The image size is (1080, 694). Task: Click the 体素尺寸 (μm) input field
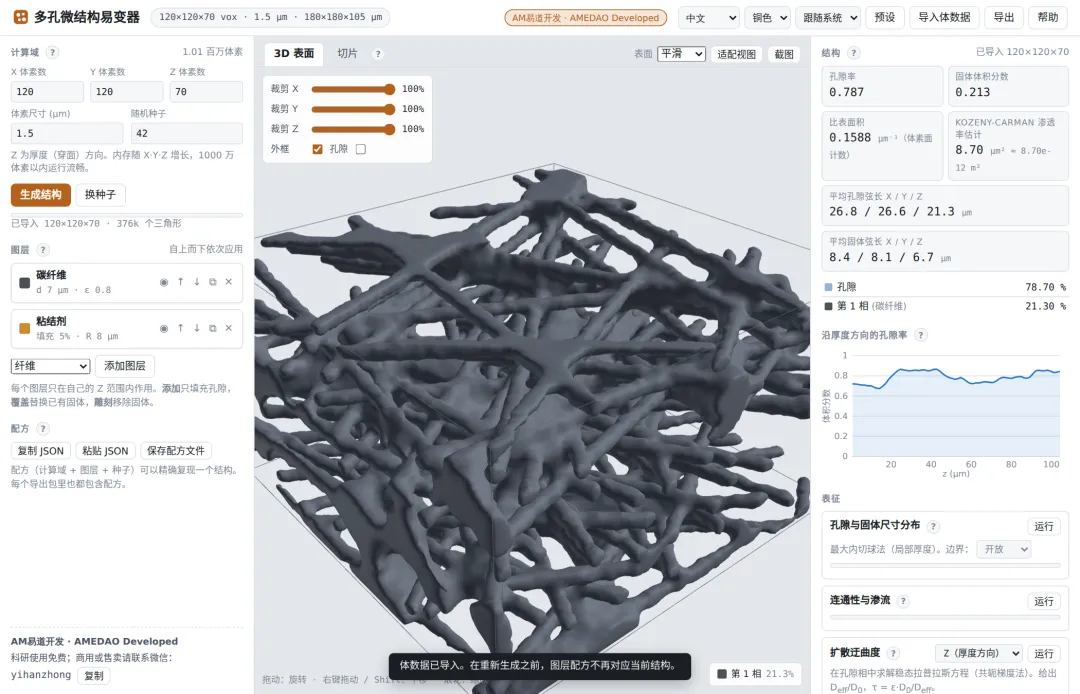tap(67, 133)
